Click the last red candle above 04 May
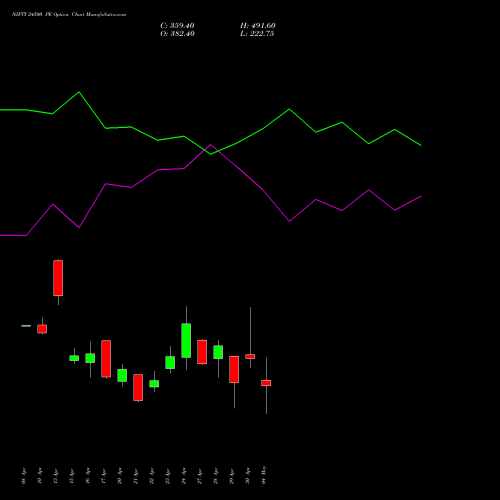 point(266,383)
